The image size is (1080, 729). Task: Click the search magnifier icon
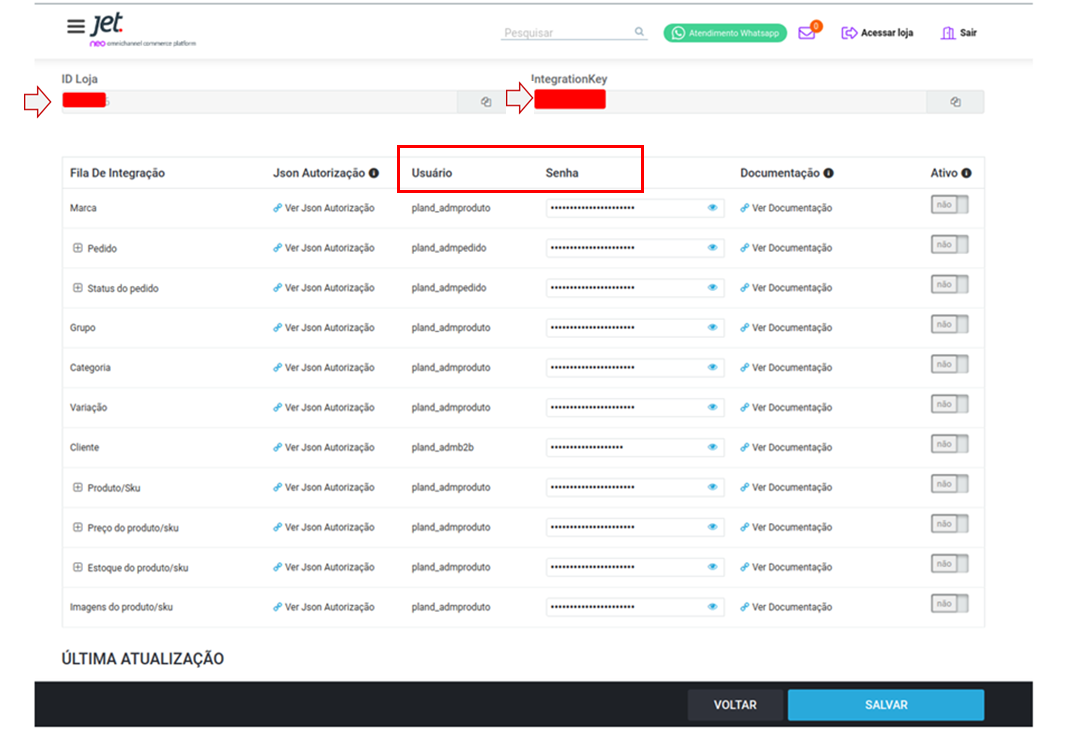click(x=639, y=32)
